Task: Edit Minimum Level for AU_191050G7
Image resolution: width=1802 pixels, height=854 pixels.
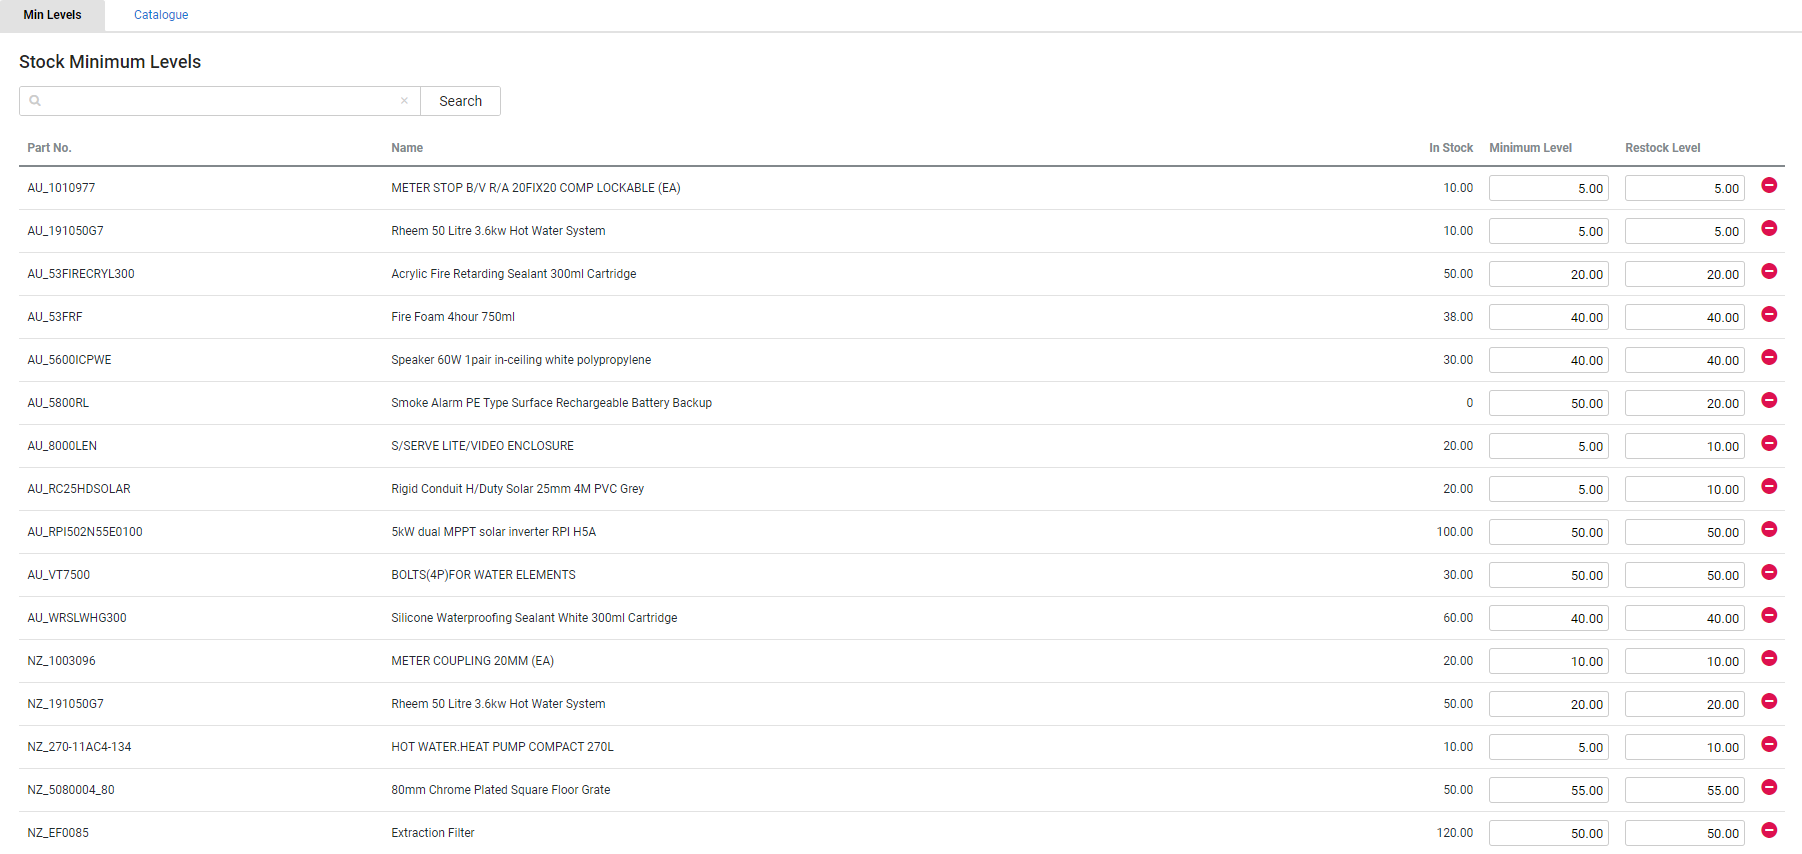Action: pyautogui.click(x=1548, y=231)
